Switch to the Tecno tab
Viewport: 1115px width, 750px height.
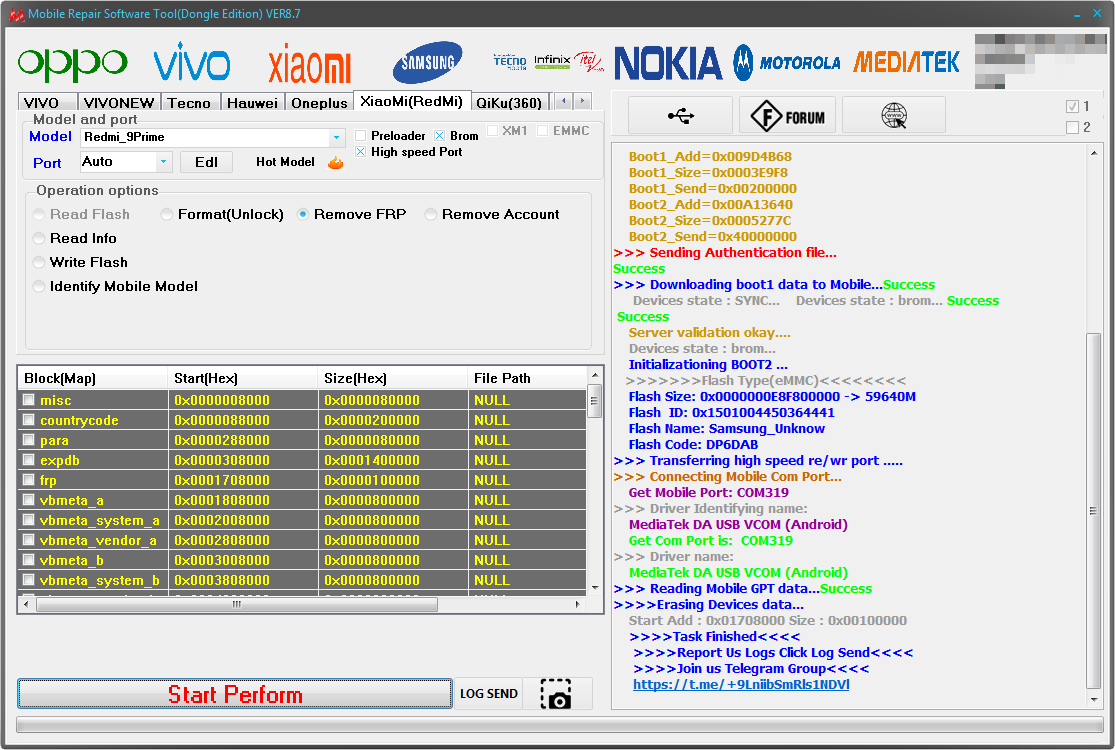tap(189, 103)
